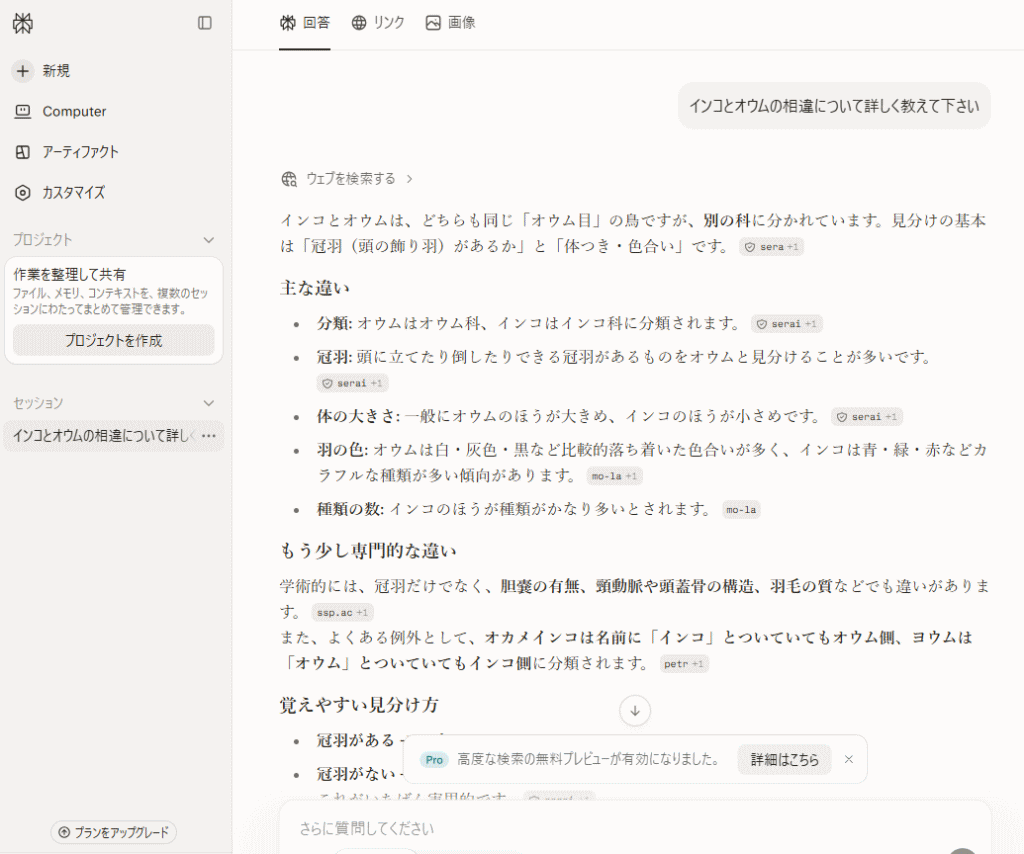Screen dimensions: 1024x854
Task: Open the mo-la +1 citation in 羽の色 bullet
Action: 615,476
